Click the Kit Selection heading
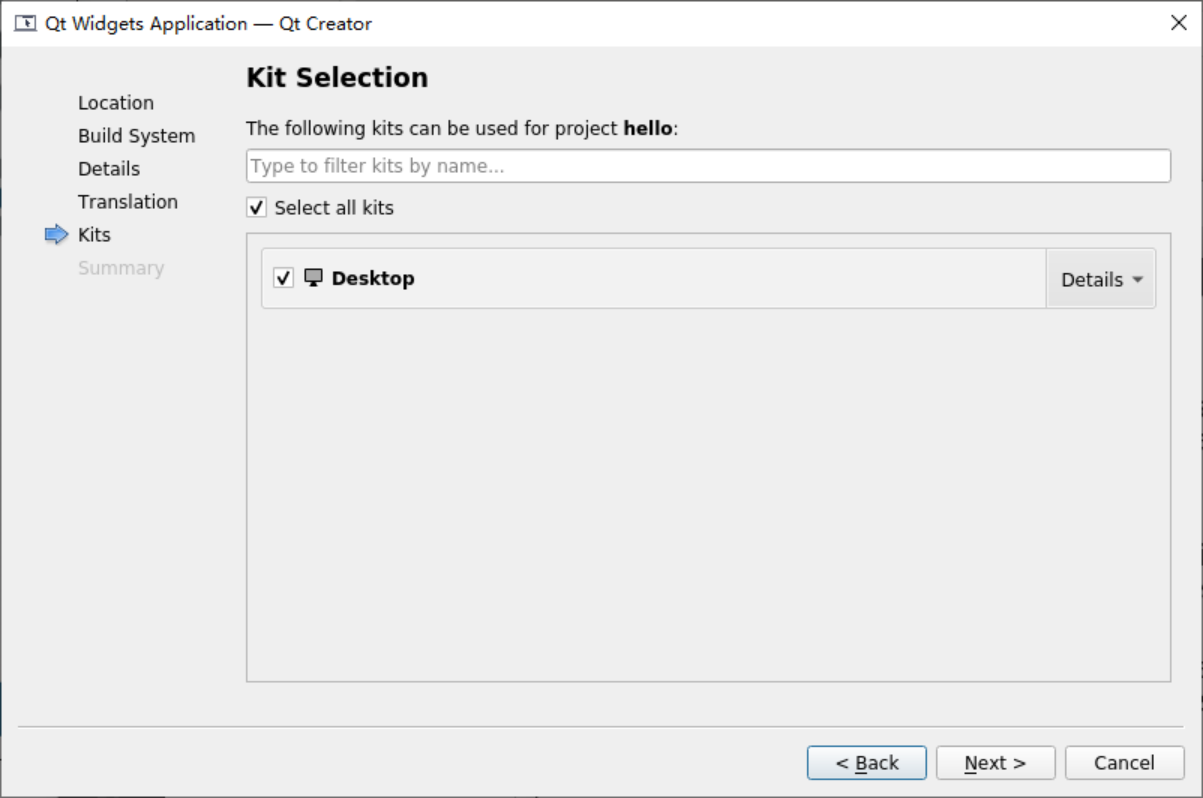The width and height of the screenshot is (1203, 798). coord(337,78)
